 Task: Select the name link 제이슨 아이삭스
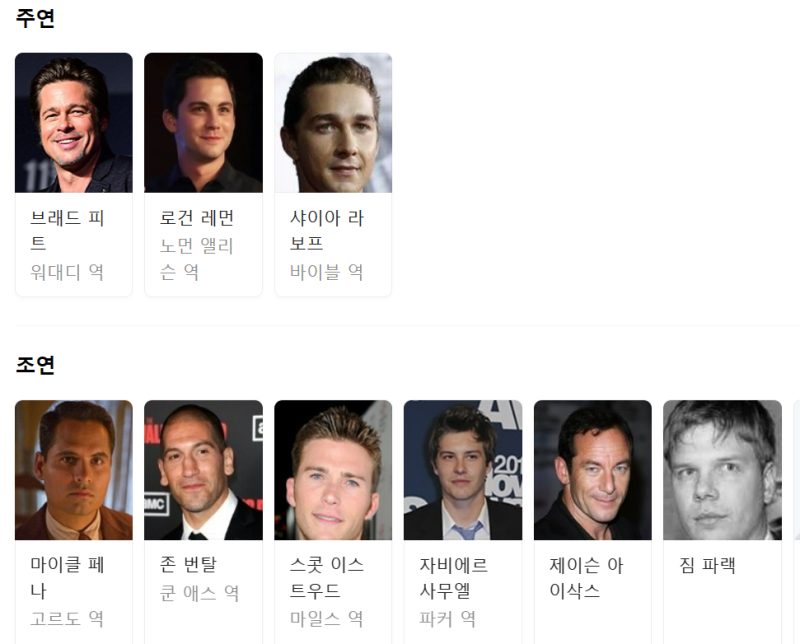[586, 578]
